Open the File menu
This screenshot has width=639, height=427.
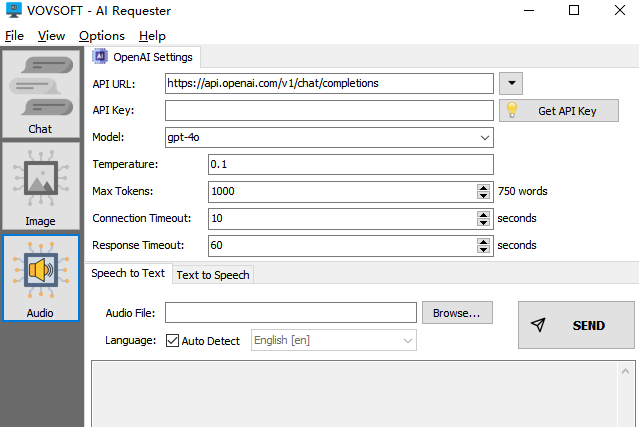tap(14, 36)
